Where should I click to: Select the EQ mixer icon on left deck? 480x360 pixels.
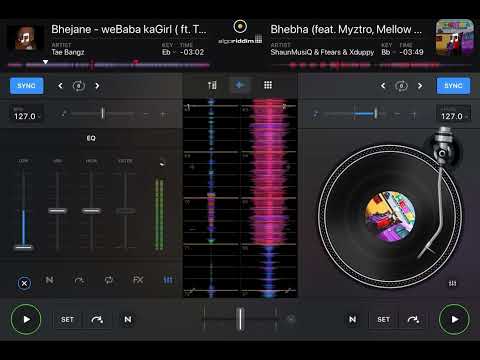click(168, 280)
